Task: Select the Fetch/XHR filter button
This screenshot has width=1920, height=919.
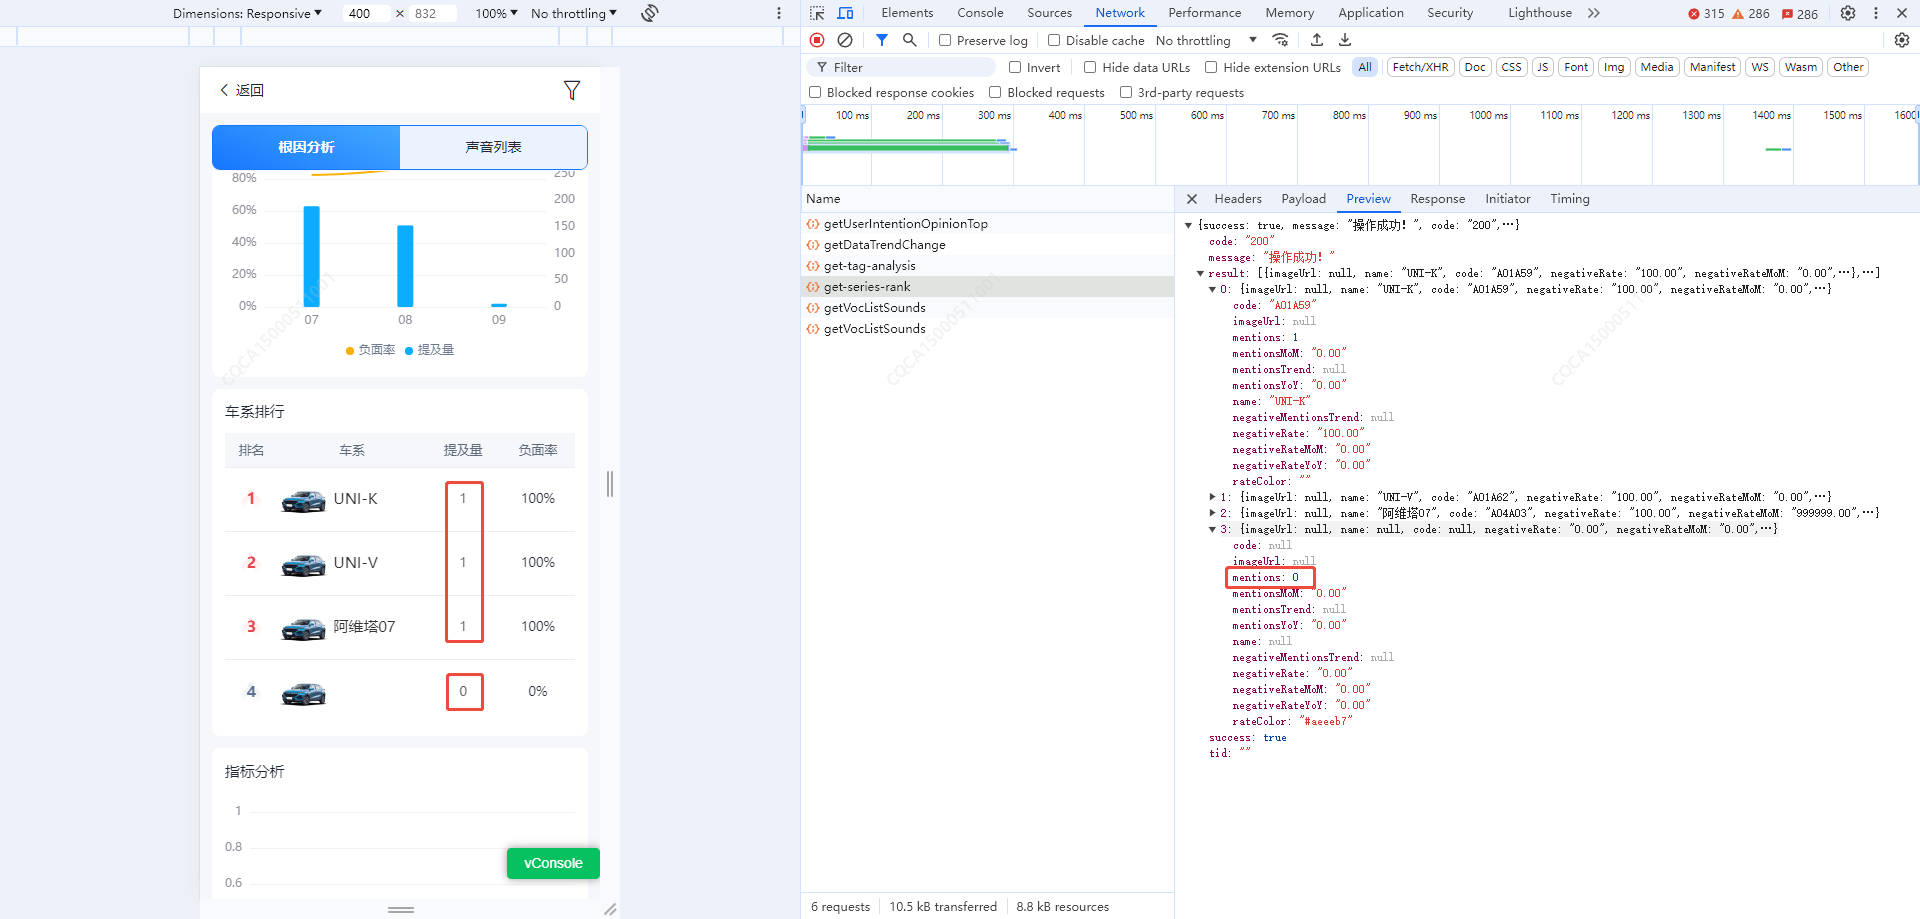Action: 1420,67
